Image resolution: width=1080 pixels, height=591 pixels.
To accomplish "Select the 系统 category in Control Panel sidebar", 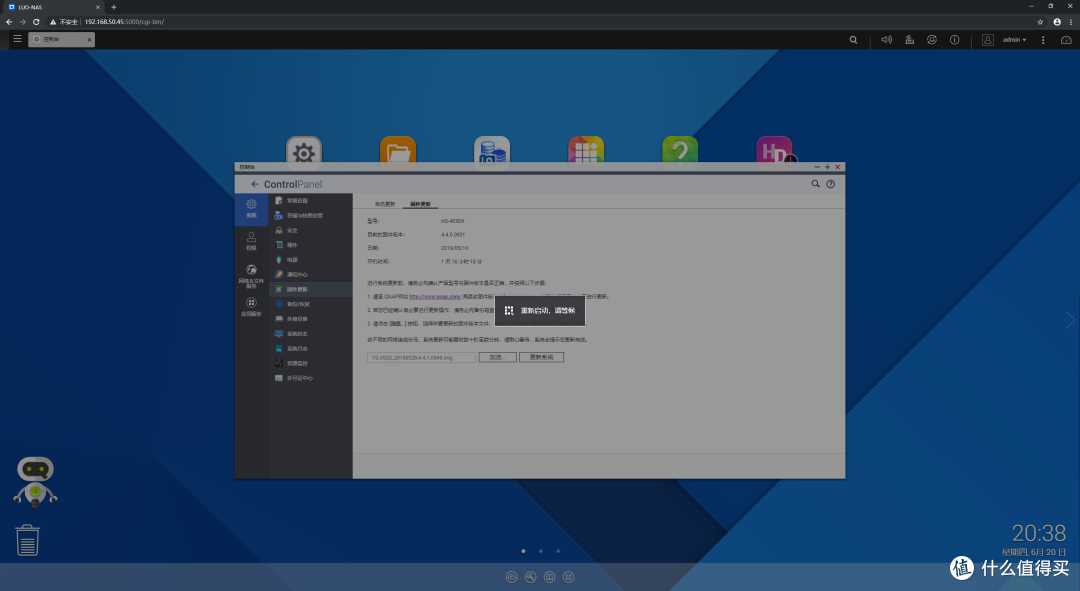I will click(251, 209).
